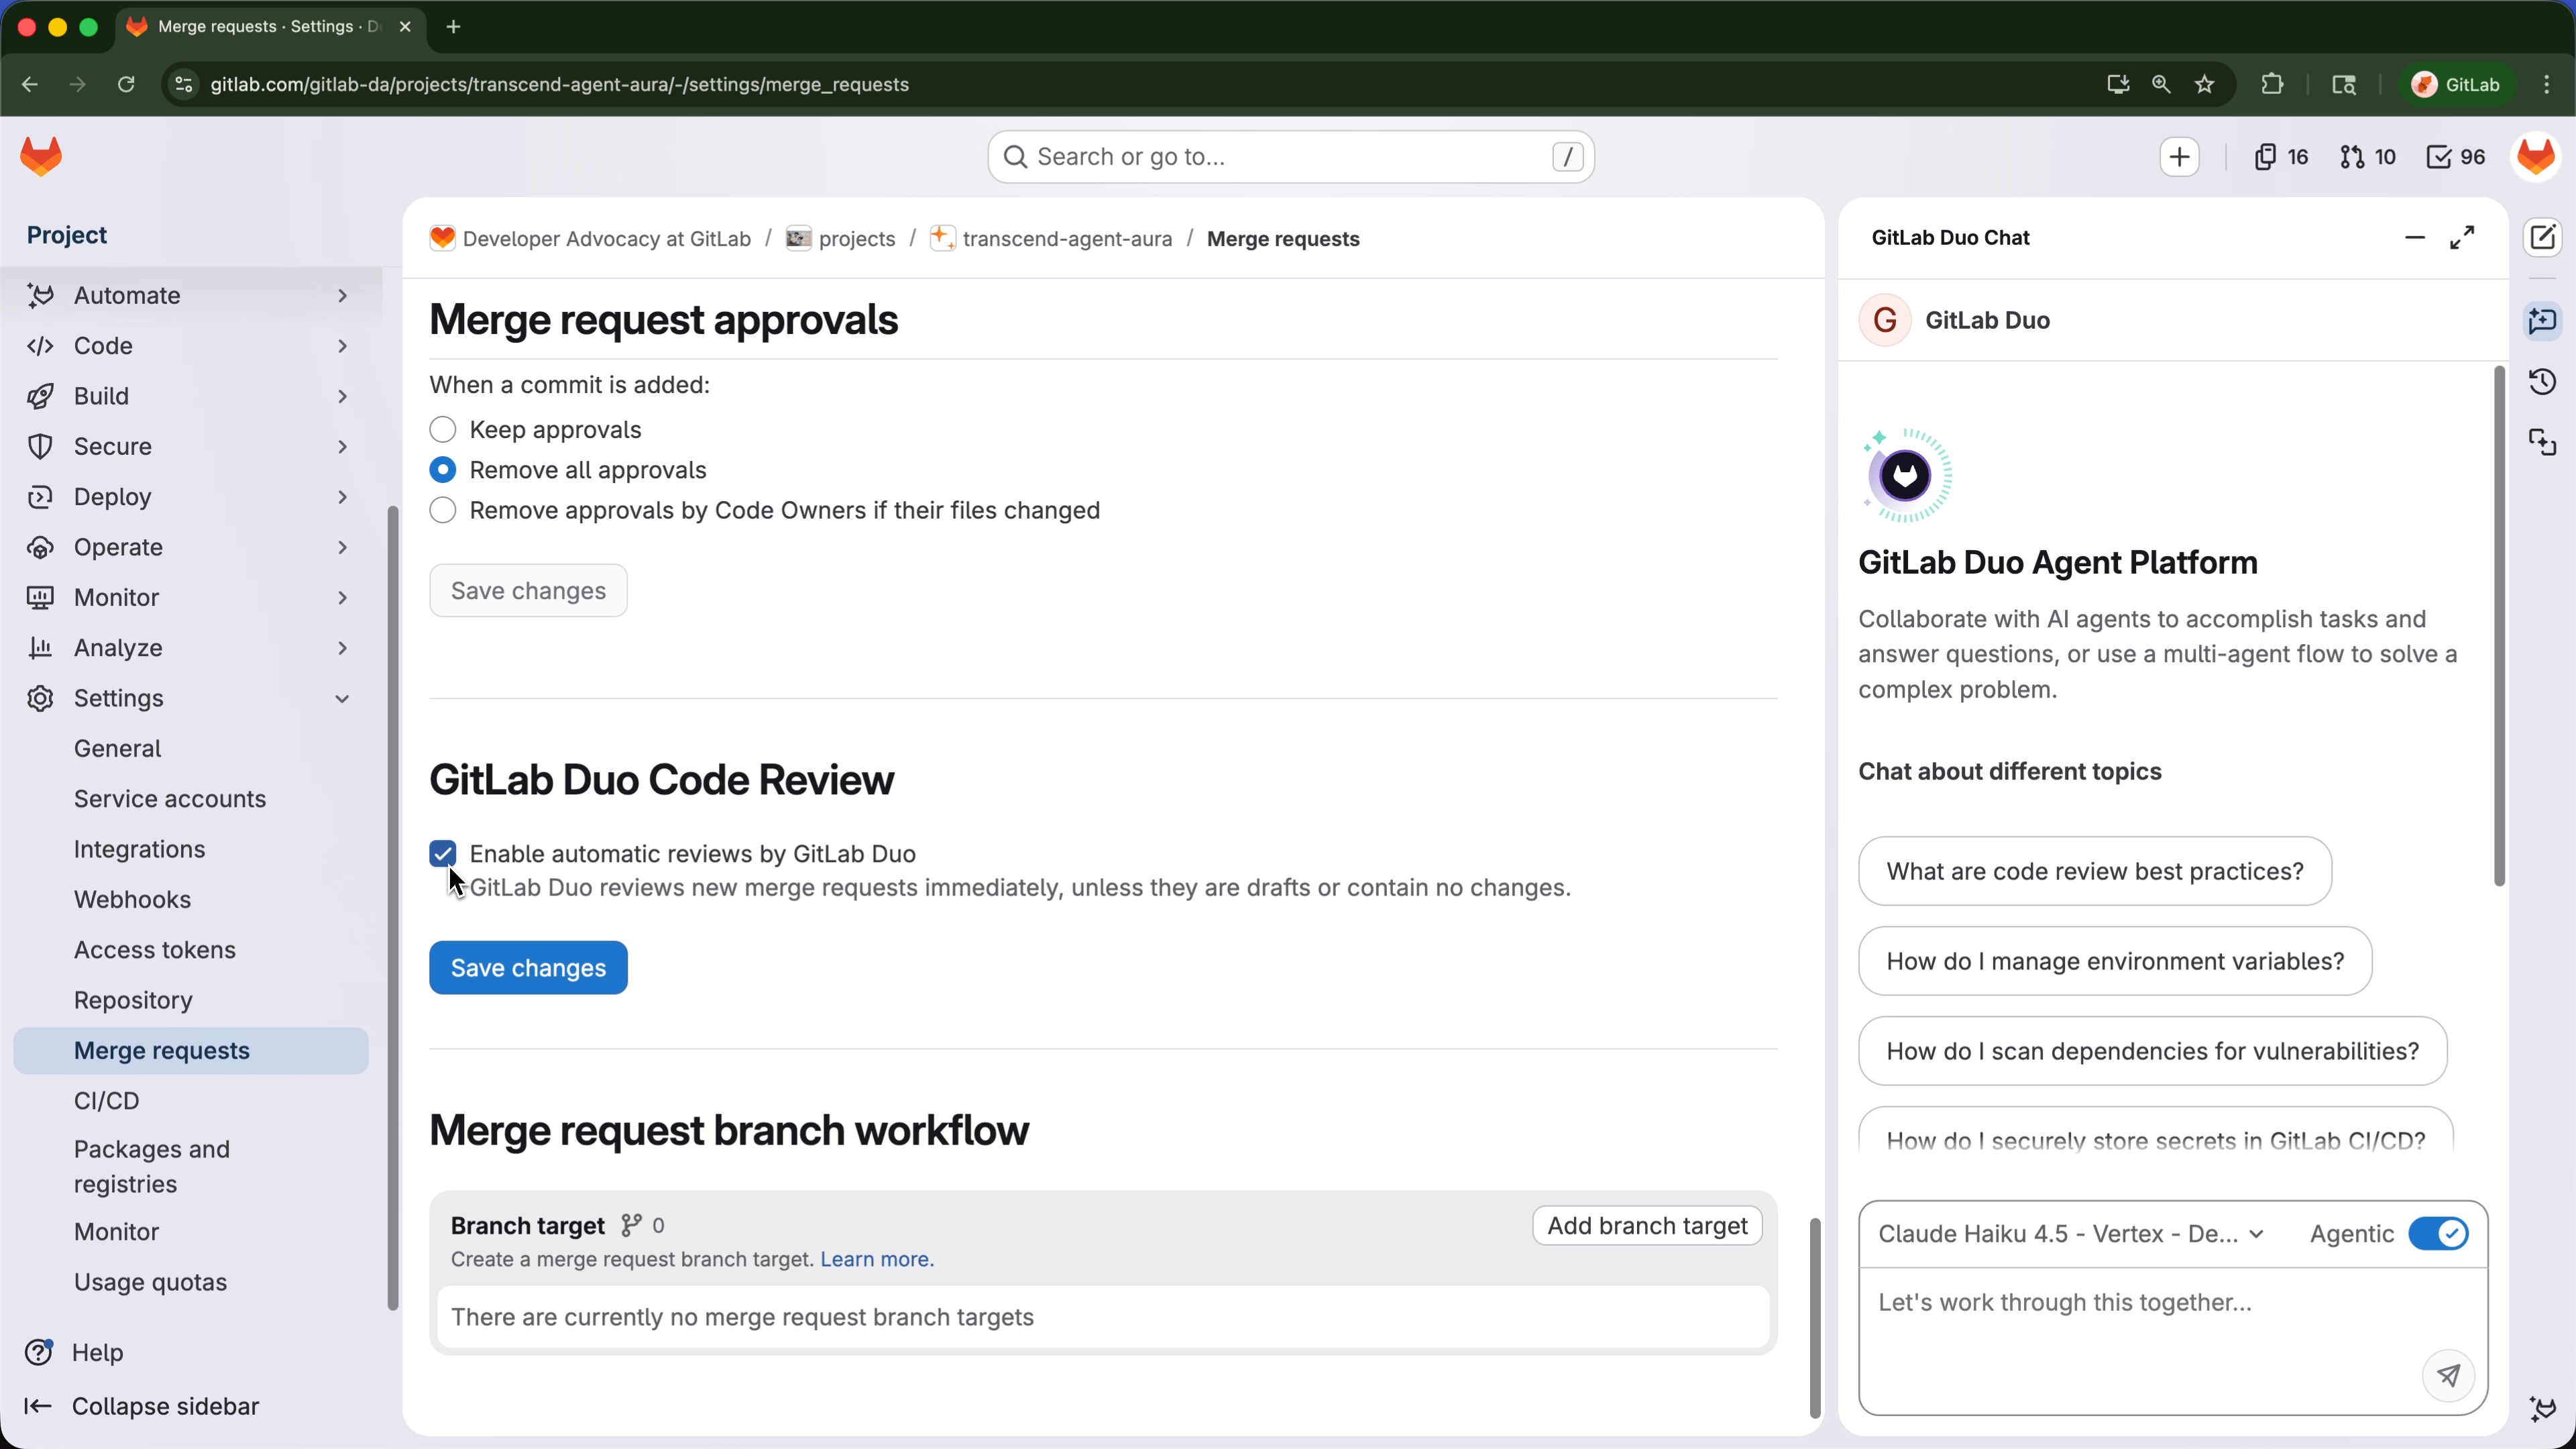This screenshot has width=2576, height=1449.
Task: Click Save changes under GitLab Duo Code Review
Action: tap(528, 966)
